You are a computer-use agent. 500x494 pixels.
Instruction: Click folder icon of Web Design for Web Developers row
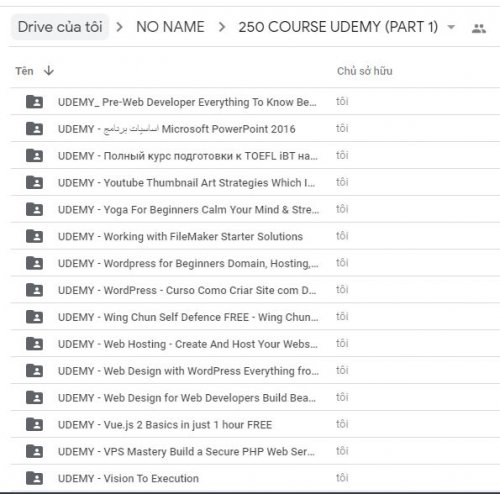coord(34,397)
